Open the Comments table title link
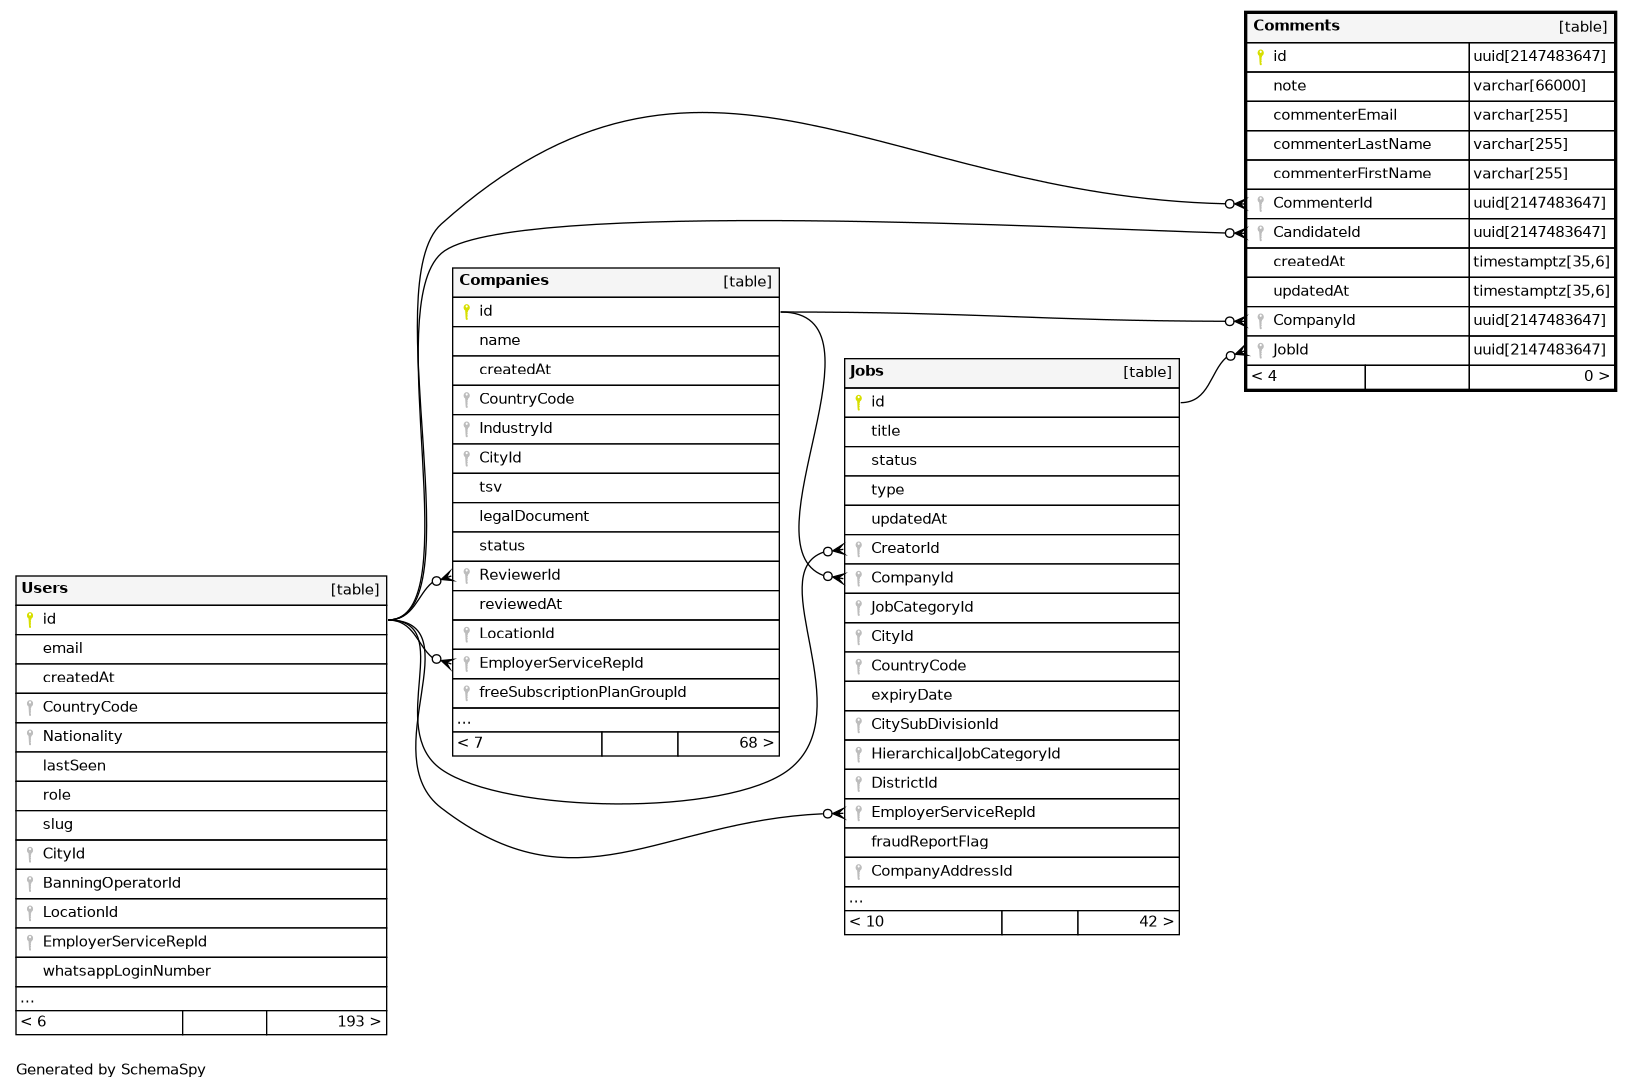This screenshot has height=1089, width=1633. click(x=1296, y=26)
